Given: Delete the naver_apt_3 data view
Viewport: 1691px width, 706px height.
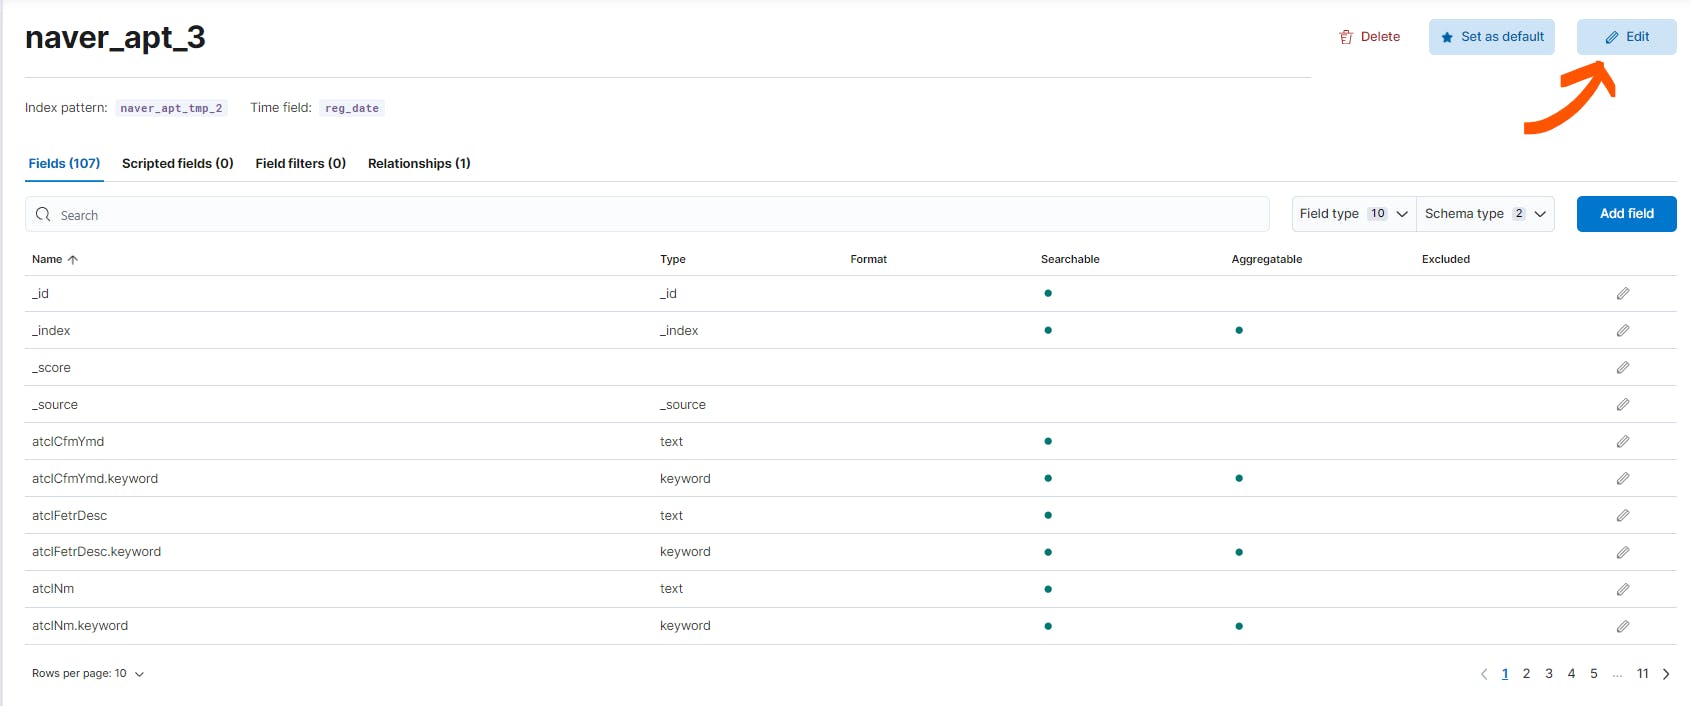Looking at the screenshot, I should [1369, 37].
